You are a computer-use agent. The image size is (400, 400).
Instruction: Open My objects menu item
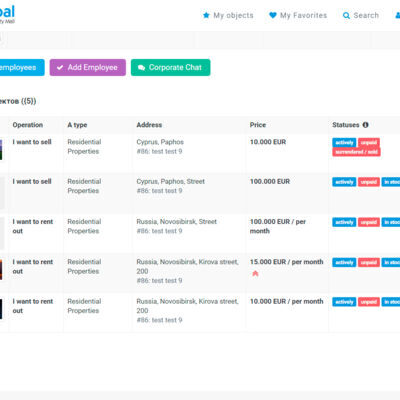228,15
